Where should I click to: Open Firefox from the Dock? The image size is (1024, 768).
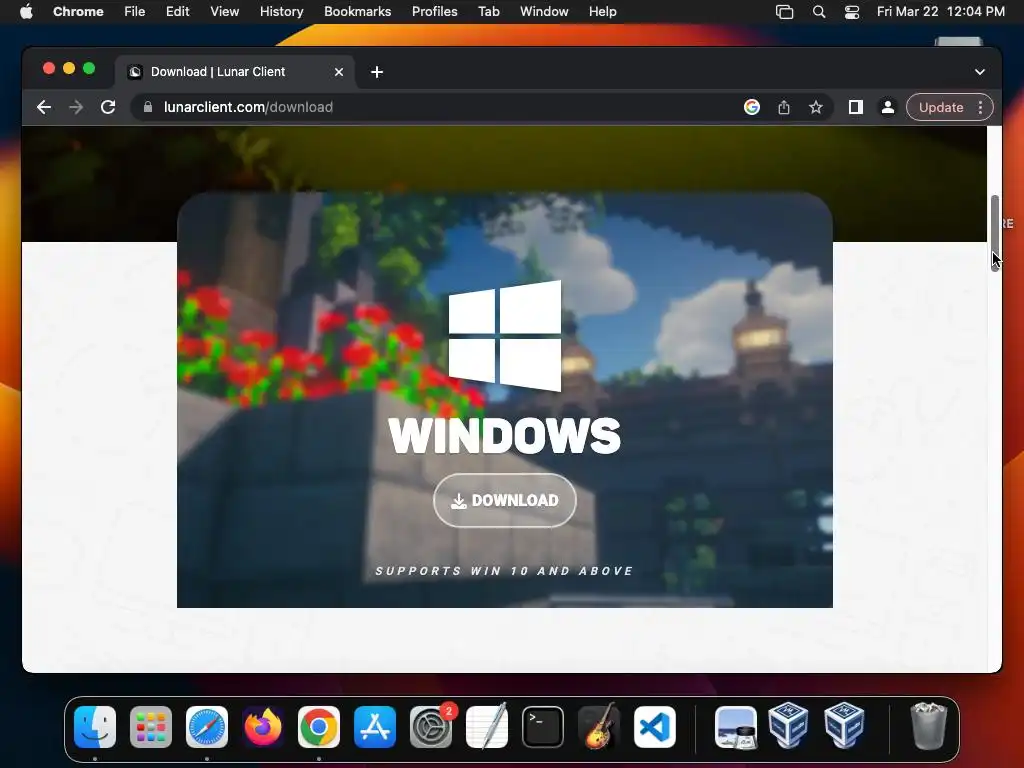(263, 727)
